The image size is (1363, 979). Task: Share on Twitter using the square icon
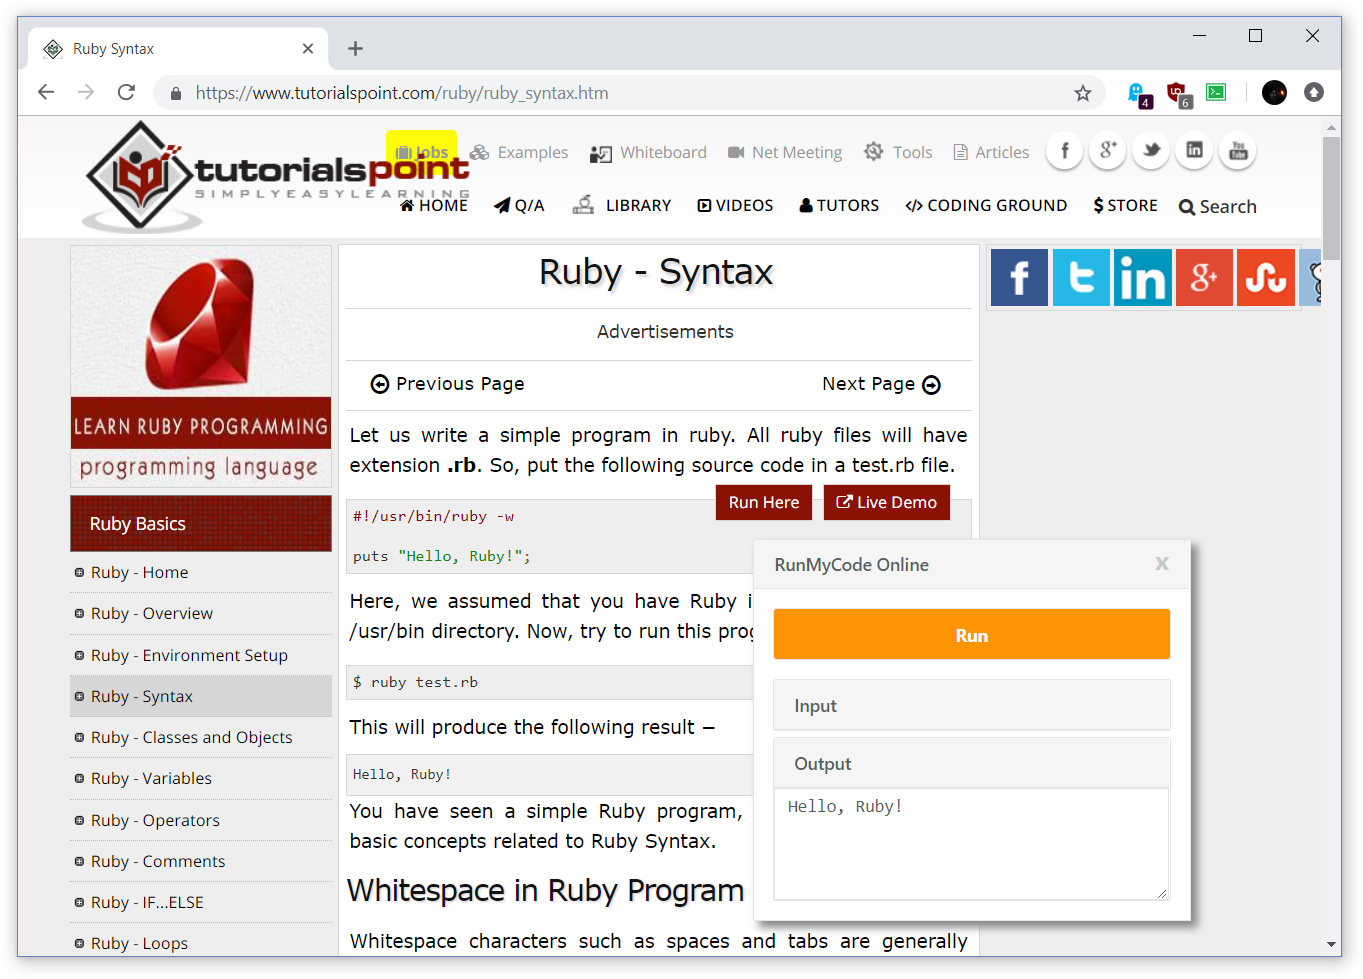pyautogui.click(x=1081, y=278)
